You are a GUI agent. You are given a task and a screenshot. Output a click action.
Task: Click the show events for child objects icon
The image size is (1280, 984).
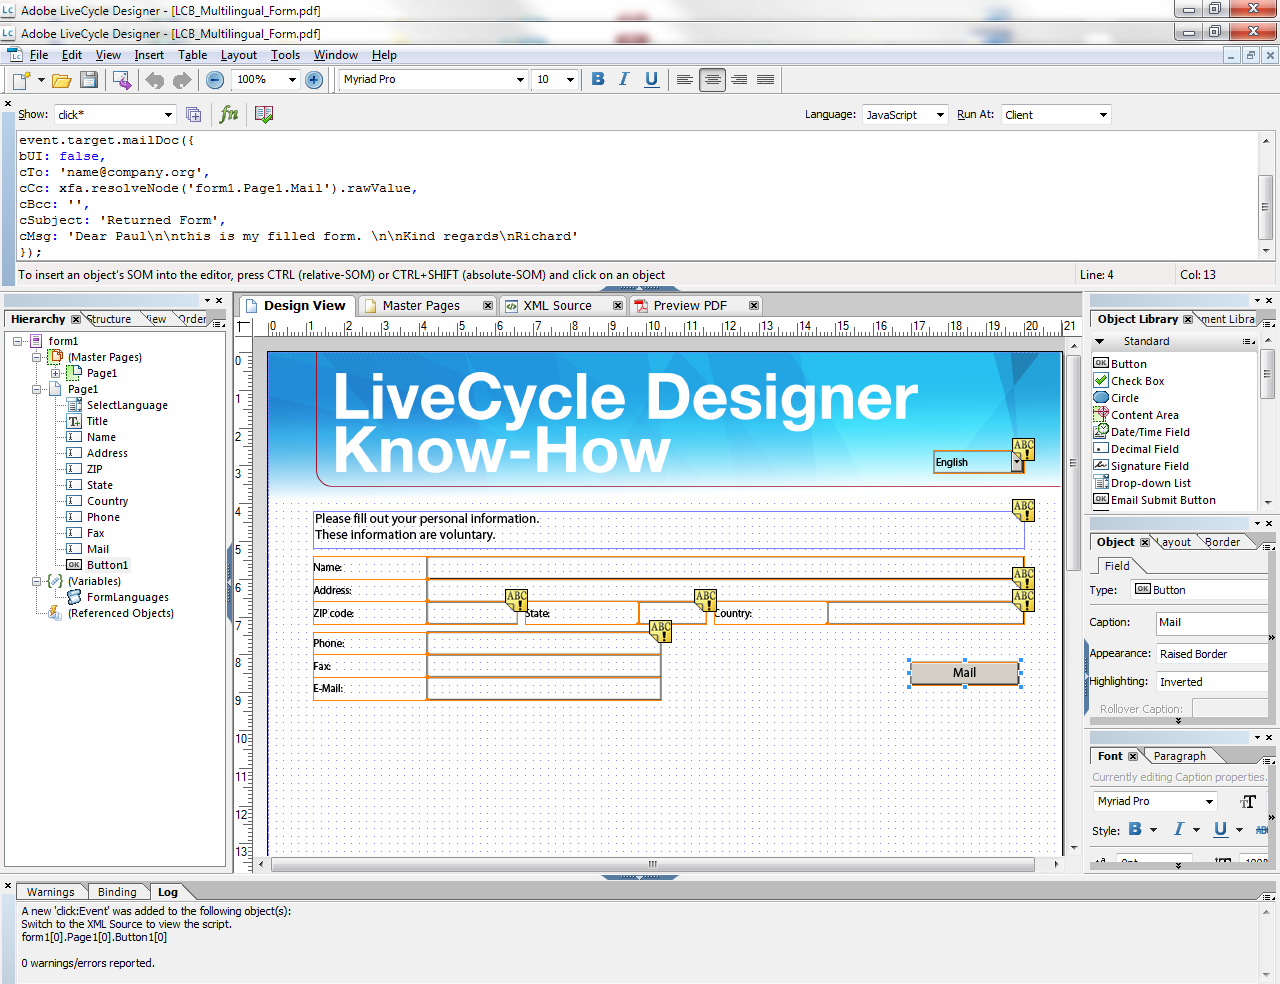coord(194,115)
